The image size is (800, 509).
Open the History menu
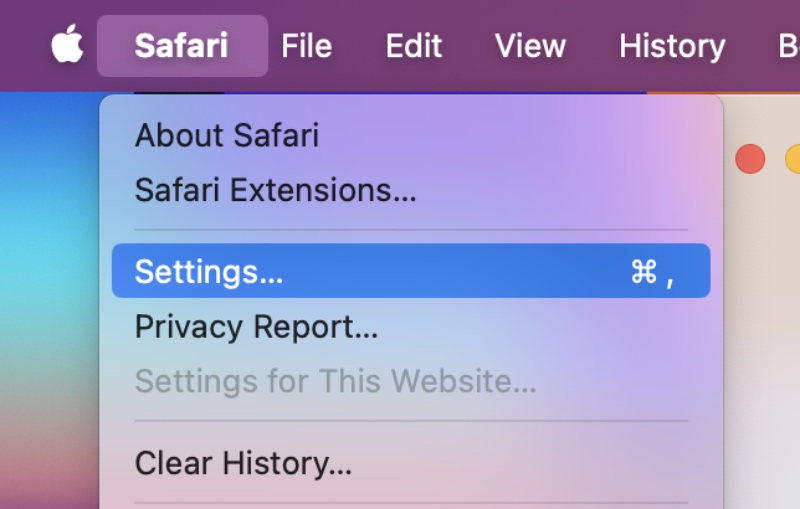pos(672,46)
